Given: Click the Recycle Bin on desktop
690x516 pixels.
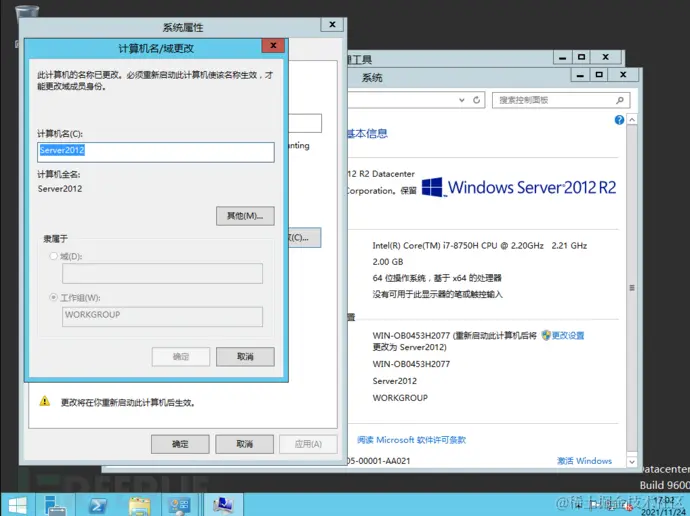Looking at the screenshot, I should [26, 13].
